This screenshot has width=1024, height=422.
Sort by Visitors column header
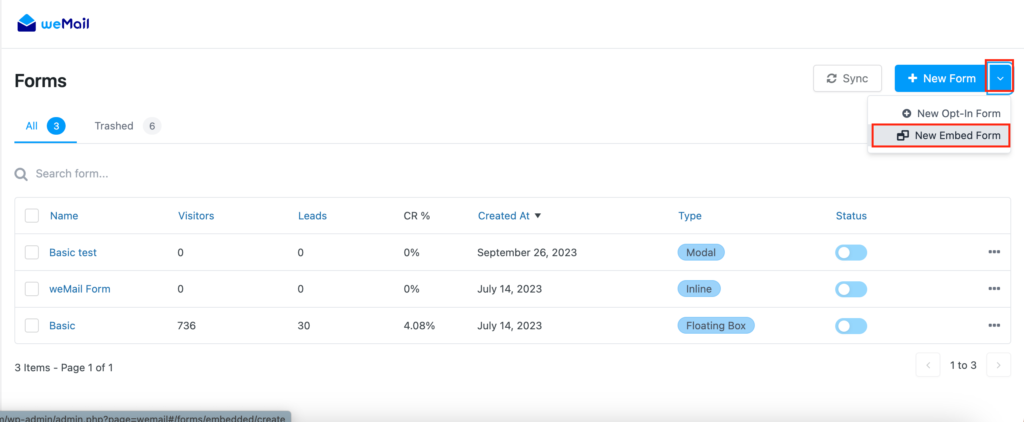(x=196, y=216)
